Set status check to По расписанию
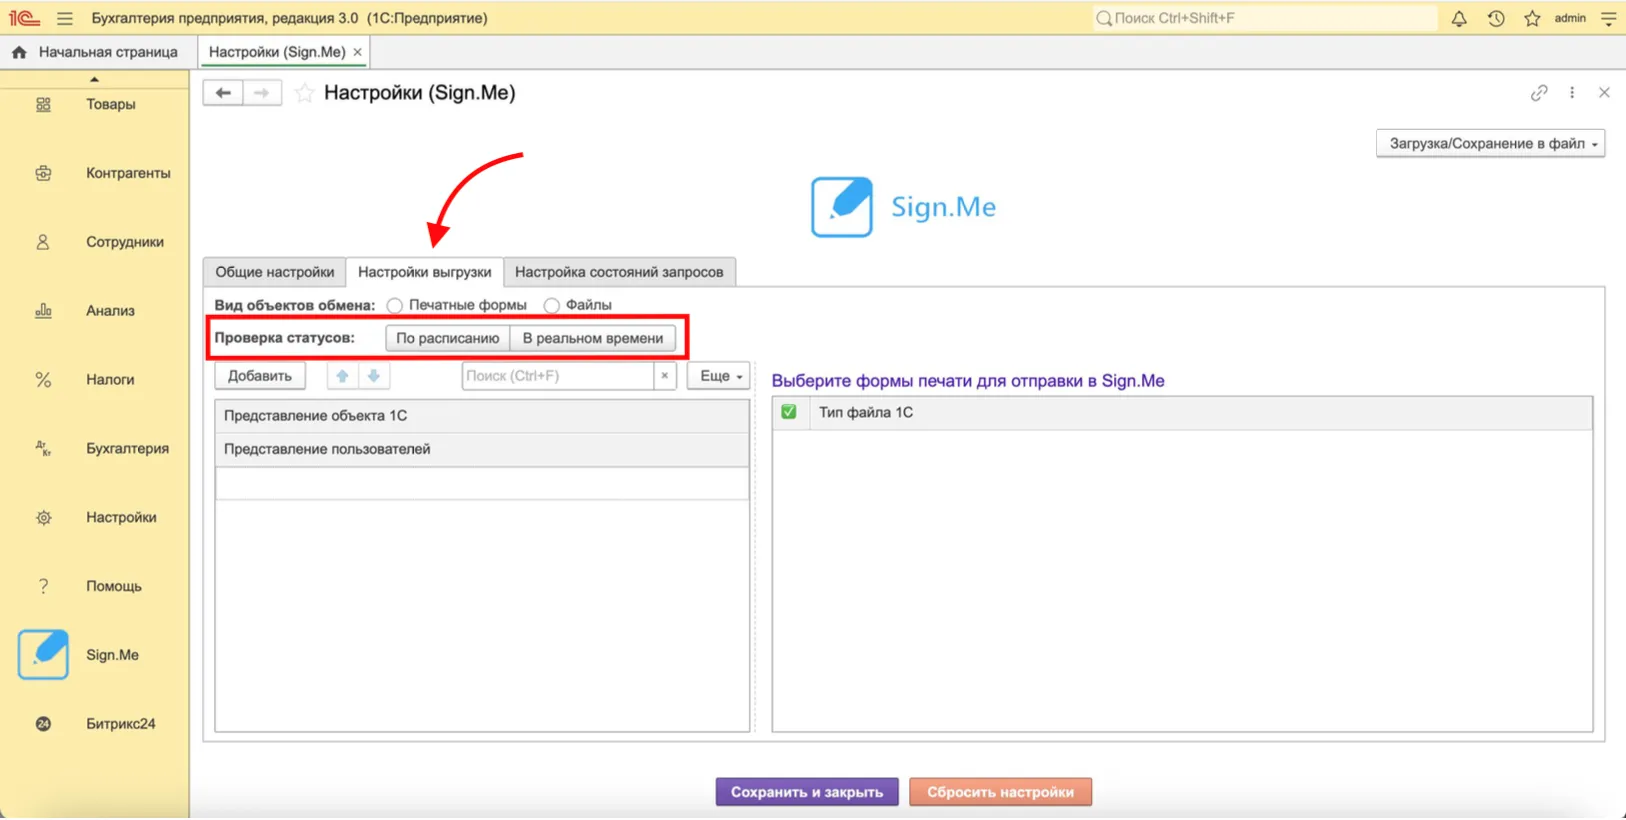 pos(448,338)
